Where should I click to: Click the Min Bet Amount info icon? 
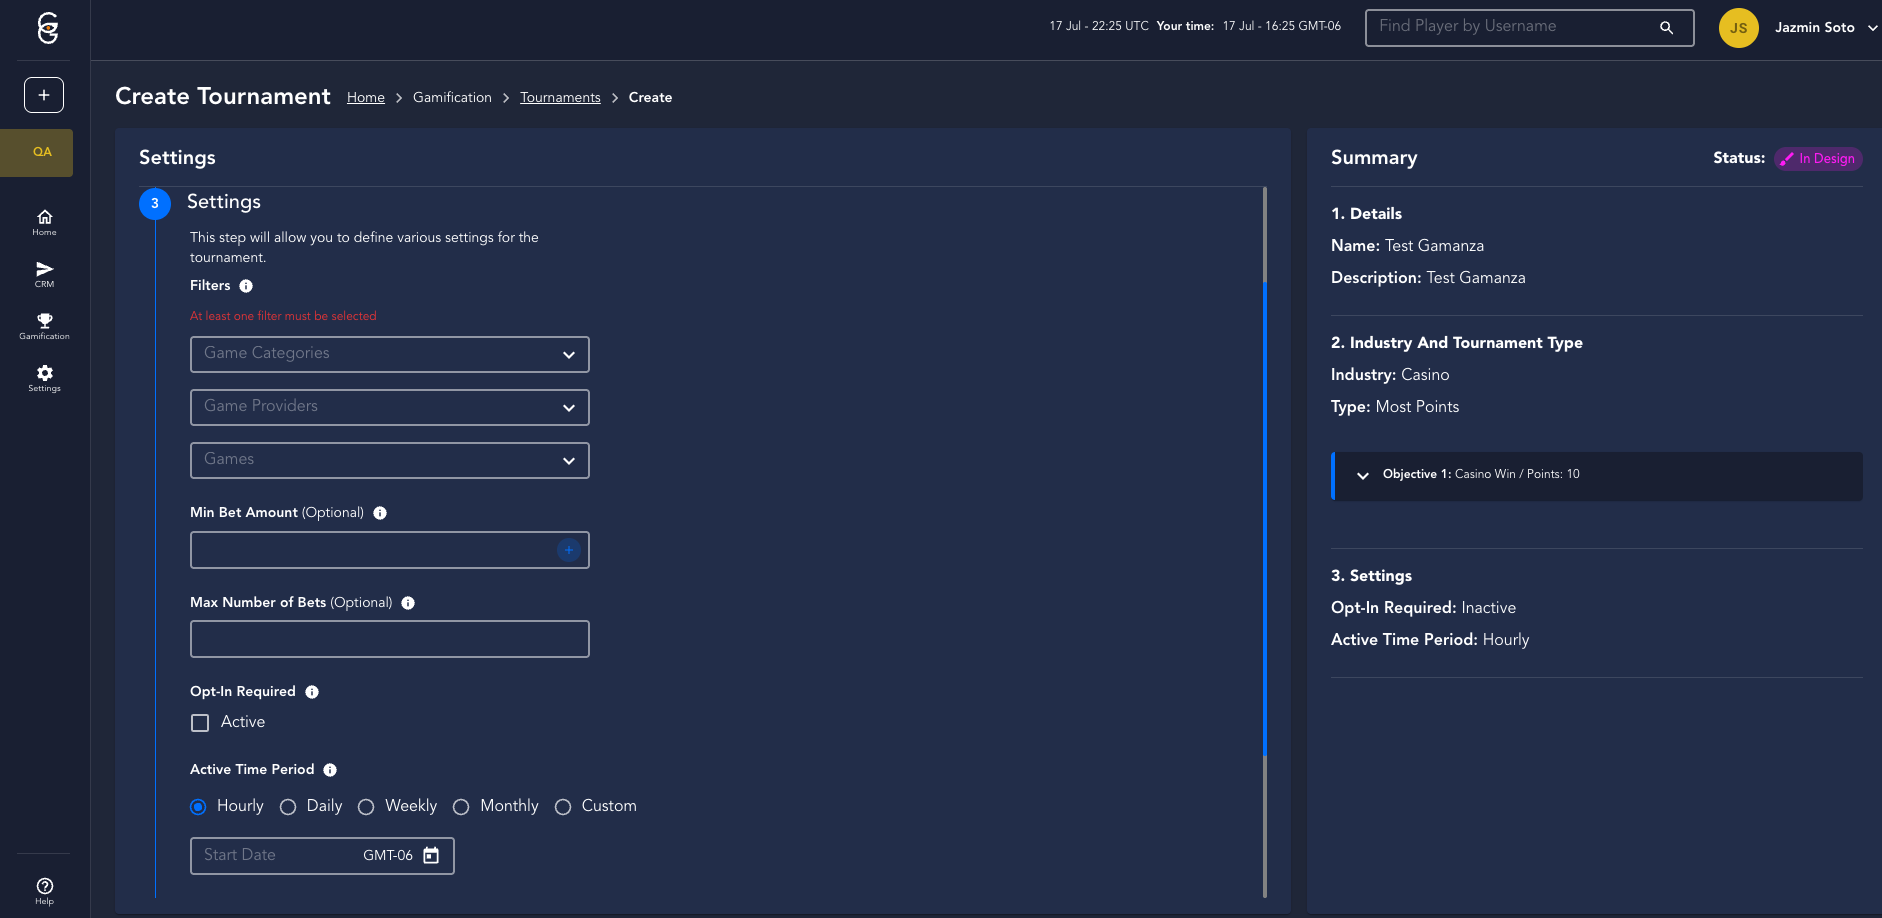click(x=380, y=513)
